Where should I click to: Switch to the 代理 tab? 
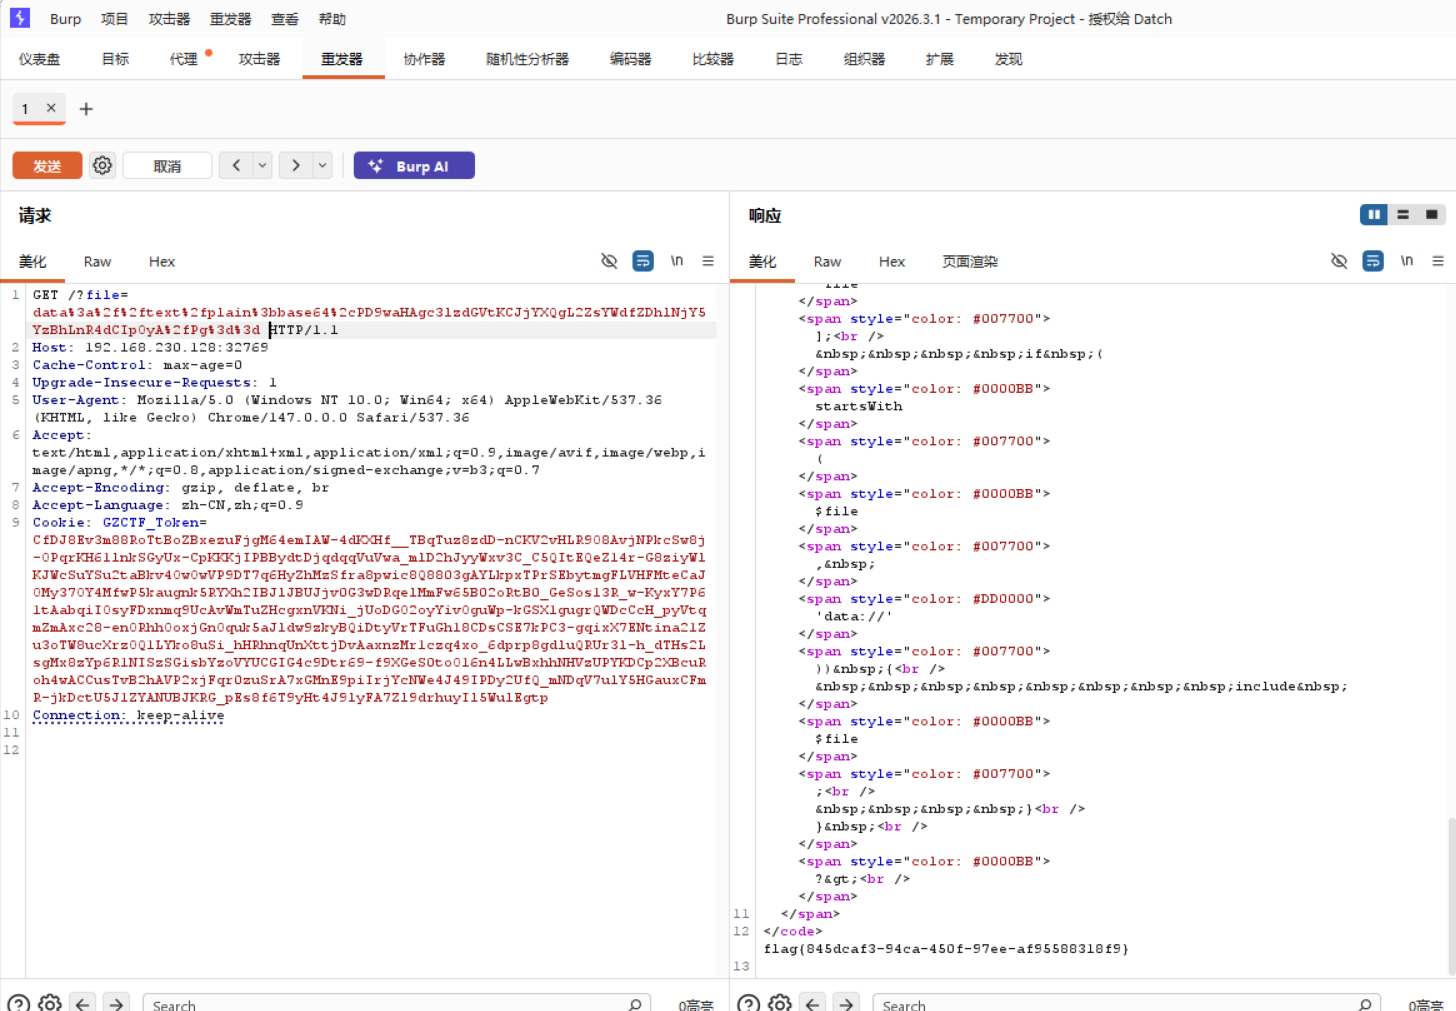(184, 59)
